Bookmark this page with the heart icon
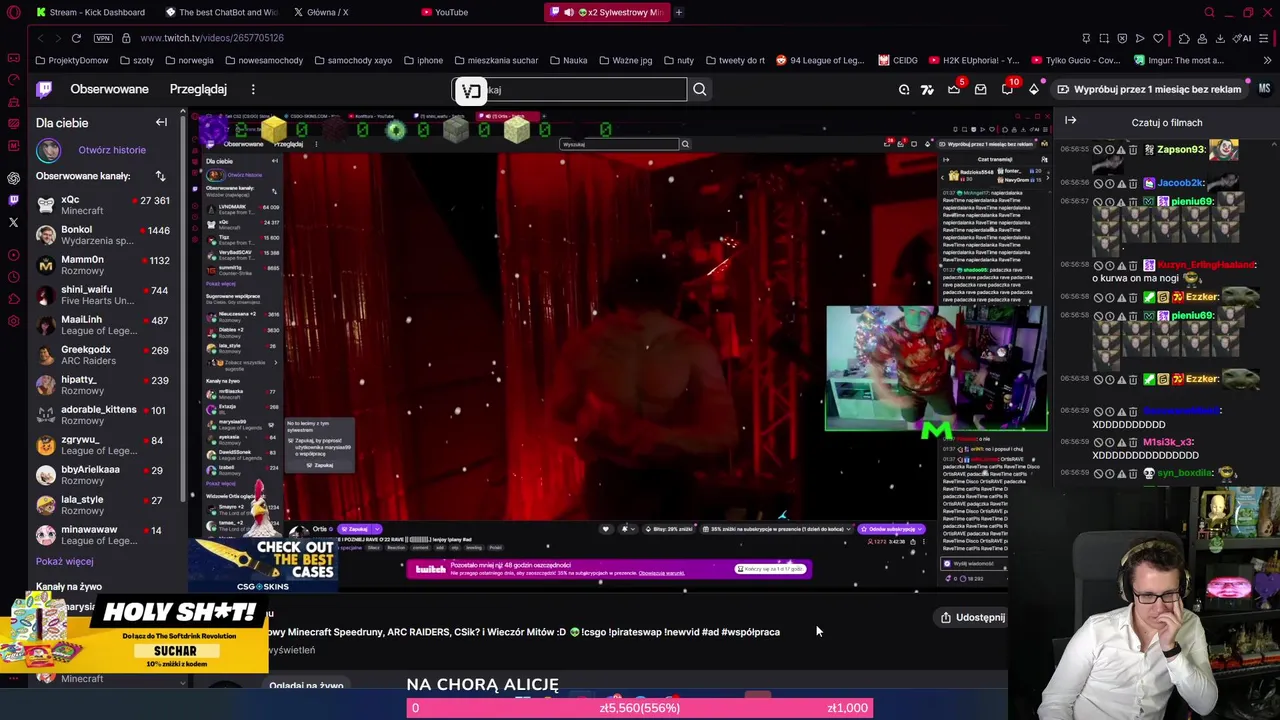Viewport: 1280px width, 720px height. [x=1158, y=38]
